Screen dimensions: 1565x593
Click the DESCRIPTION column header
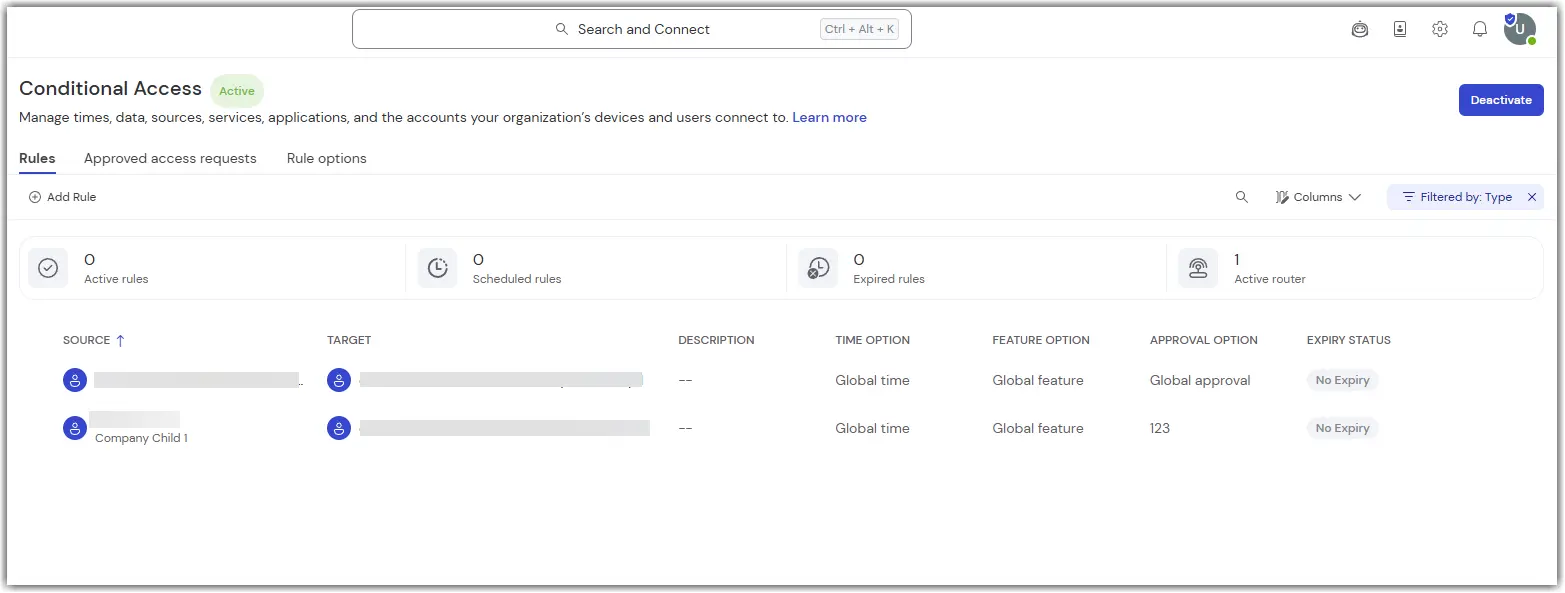tap(716, 340)
